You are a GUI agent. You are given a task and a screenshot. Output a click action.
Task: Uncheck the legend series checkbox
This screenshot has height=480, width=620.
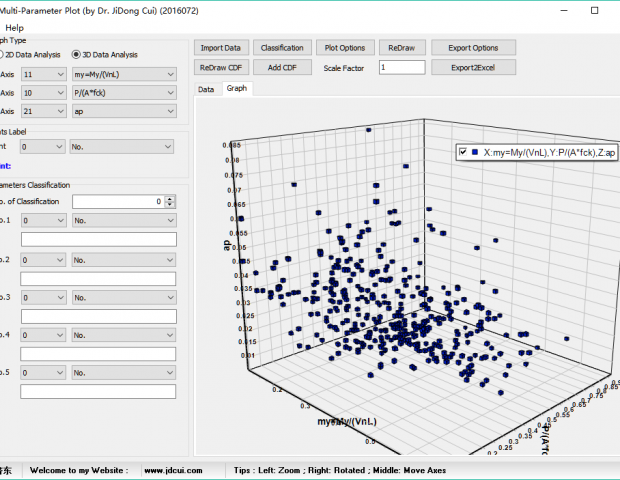point(462,152)
